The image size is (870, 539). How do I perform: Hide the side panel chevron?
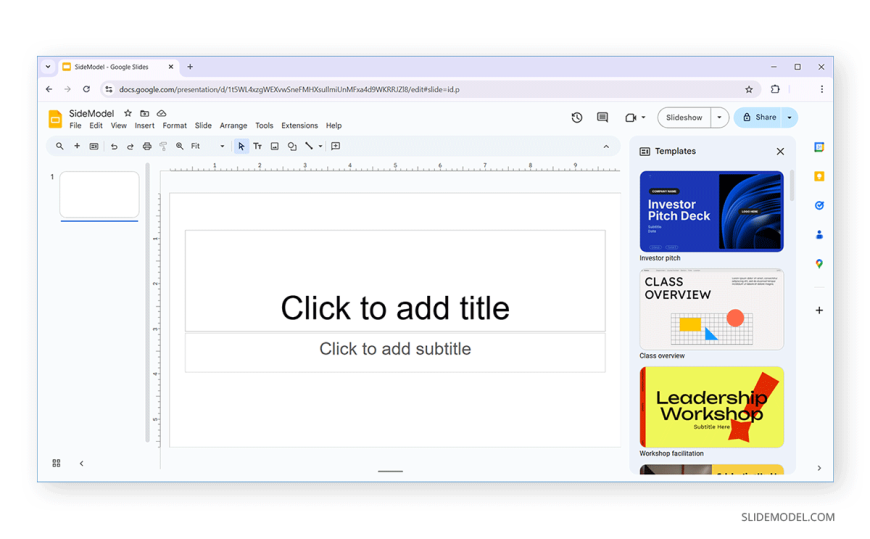[x=819, y=469]
